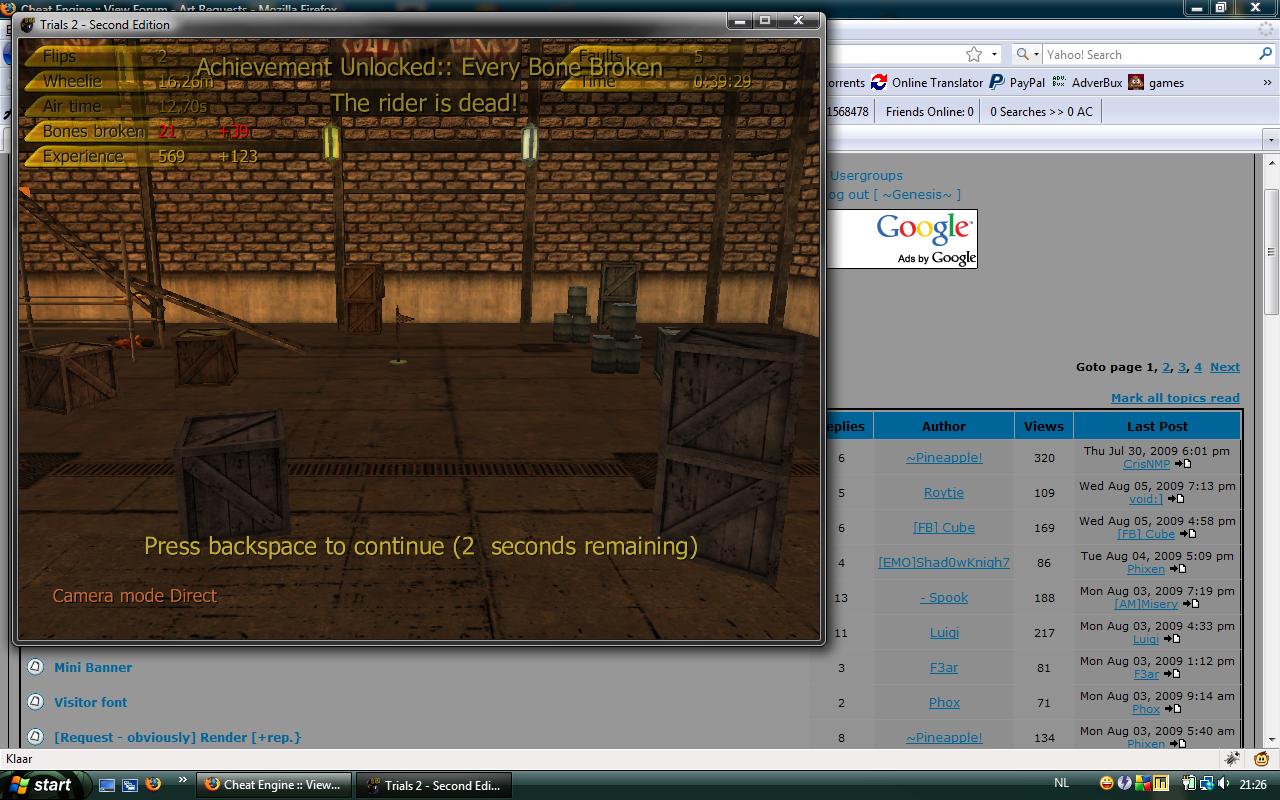Open author [EMO]Shad0wKnigh7's profile
The height and width of the screenshot is (800, 1280).
(944, 562)
